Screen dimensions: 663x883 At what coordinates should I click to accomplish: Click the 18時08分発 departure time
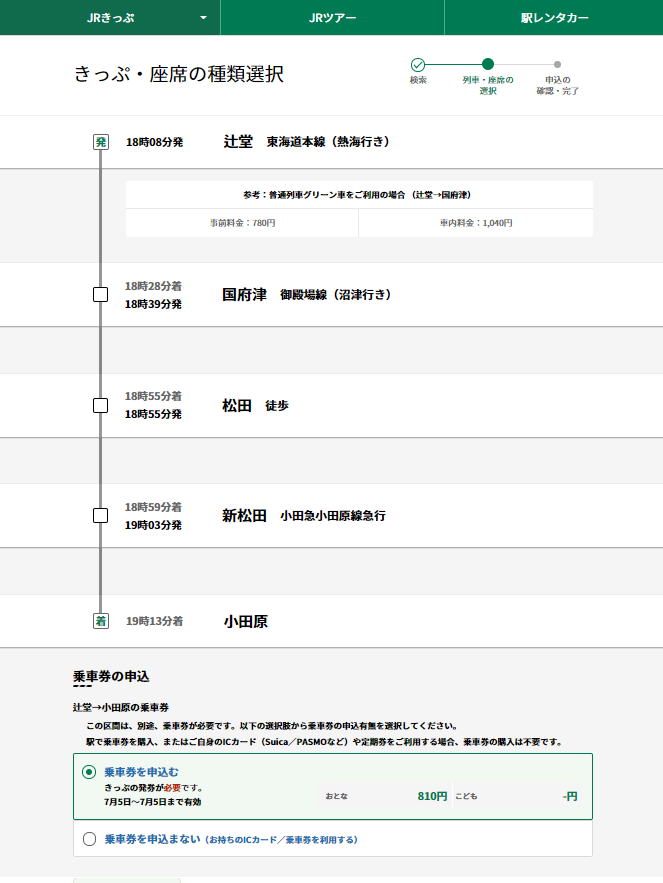[x=154, y=142]
